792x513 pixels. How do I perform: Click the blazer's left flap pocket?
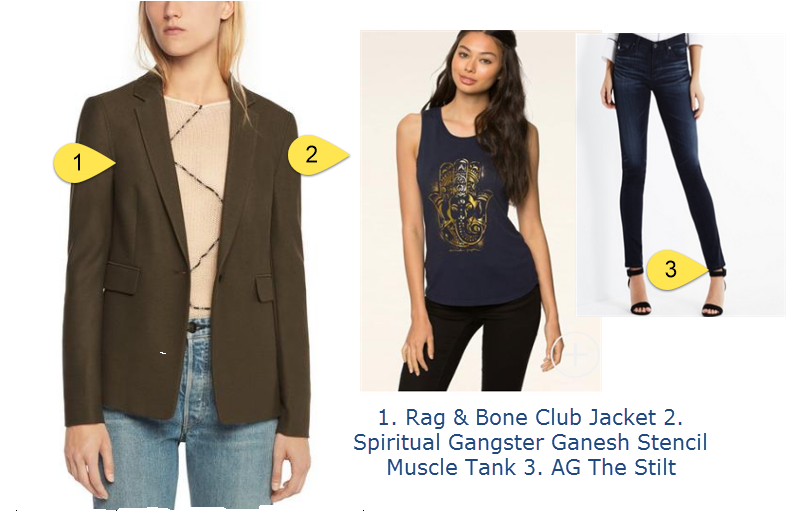[x=122, y=278]
